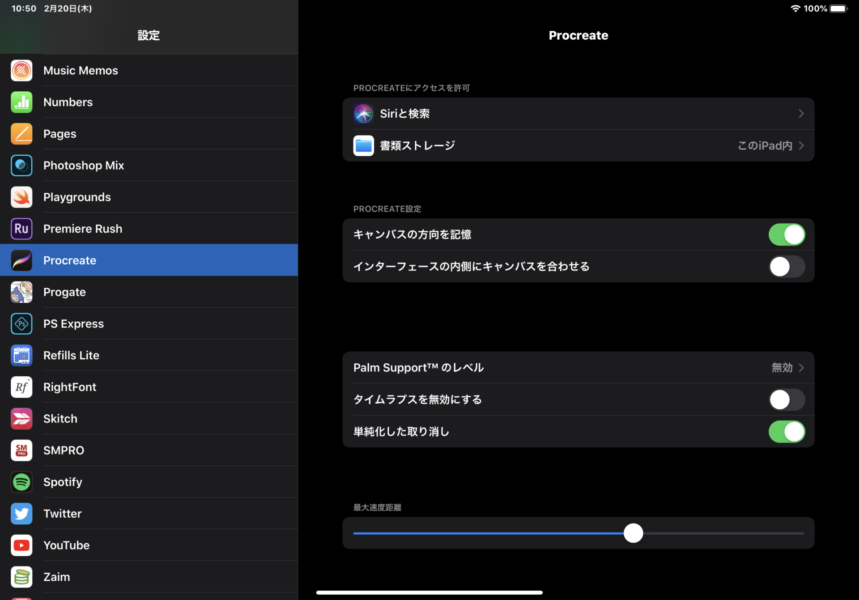Select Music Memos in settings list
The image size is (859, 600).
149,71
